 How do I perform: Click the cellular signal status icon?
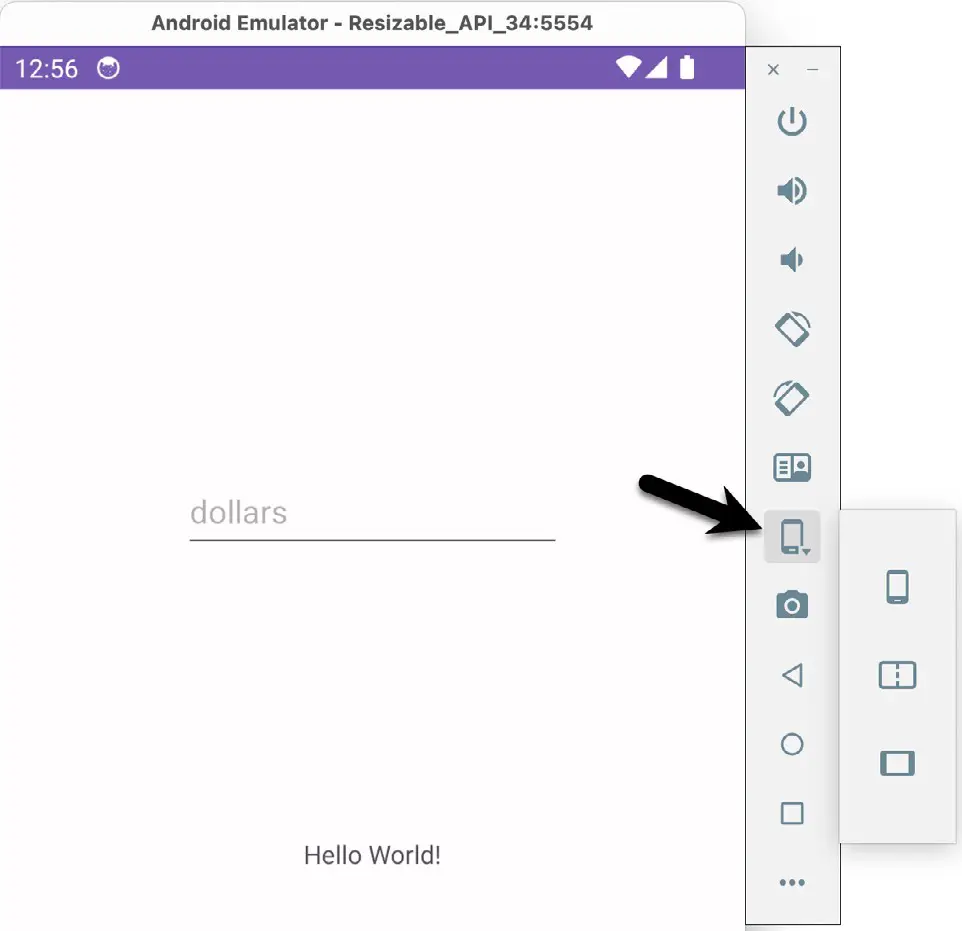[656, 68]
